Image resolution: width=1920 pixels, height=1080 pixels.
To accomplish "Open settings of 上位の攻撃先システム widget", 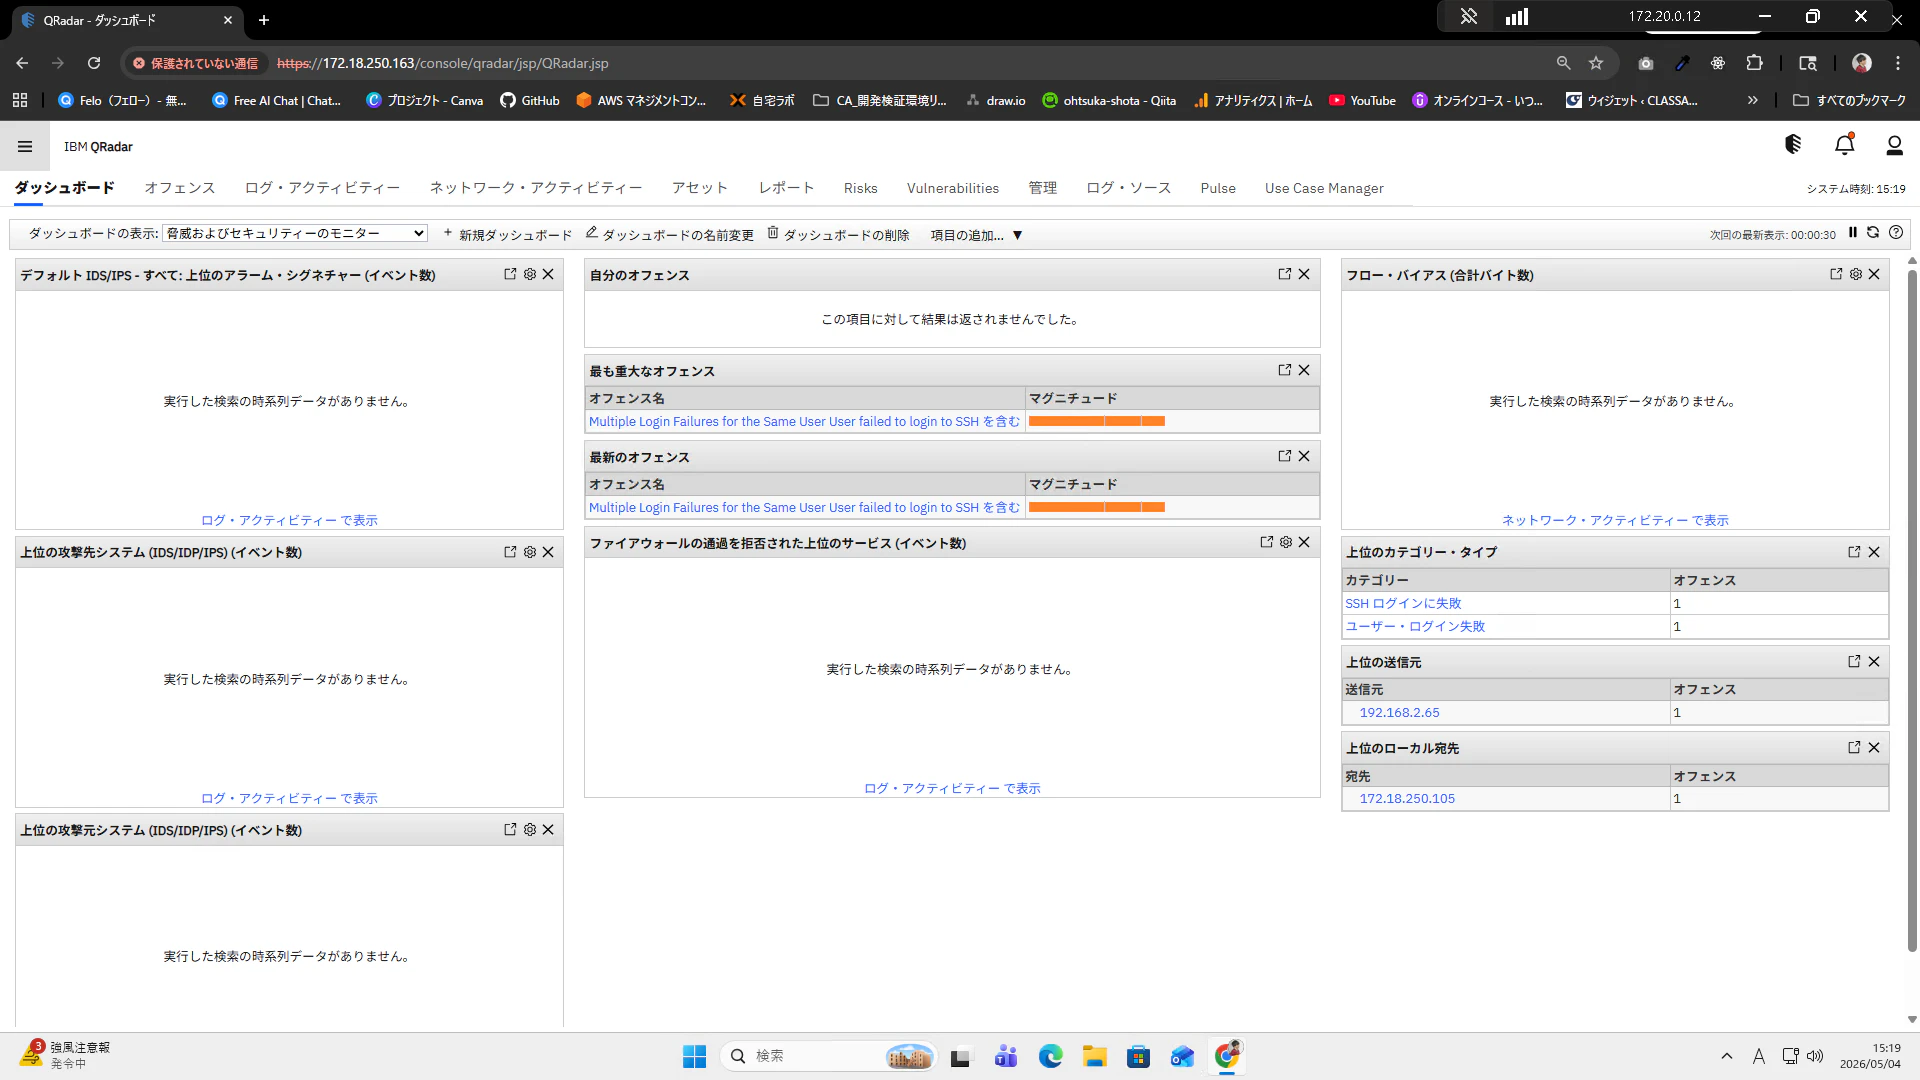I will 530,552.
